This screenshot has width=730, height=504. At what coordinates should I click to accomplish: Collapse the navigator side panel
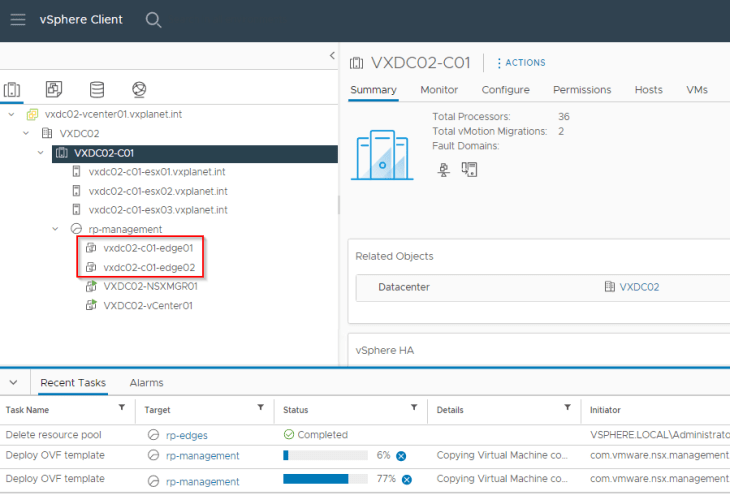coord(332,55)
